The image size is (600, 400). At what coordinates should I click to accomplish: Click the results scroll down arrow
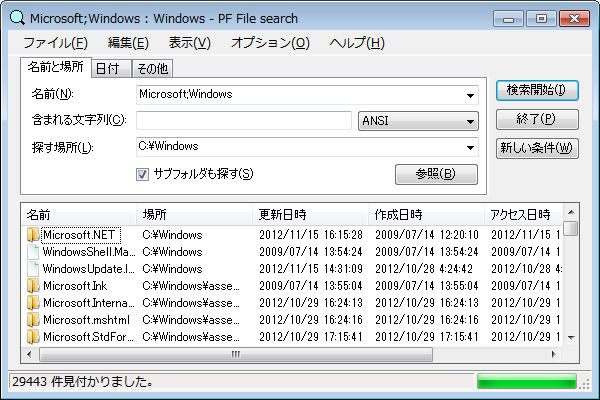(x=571, y=337)
